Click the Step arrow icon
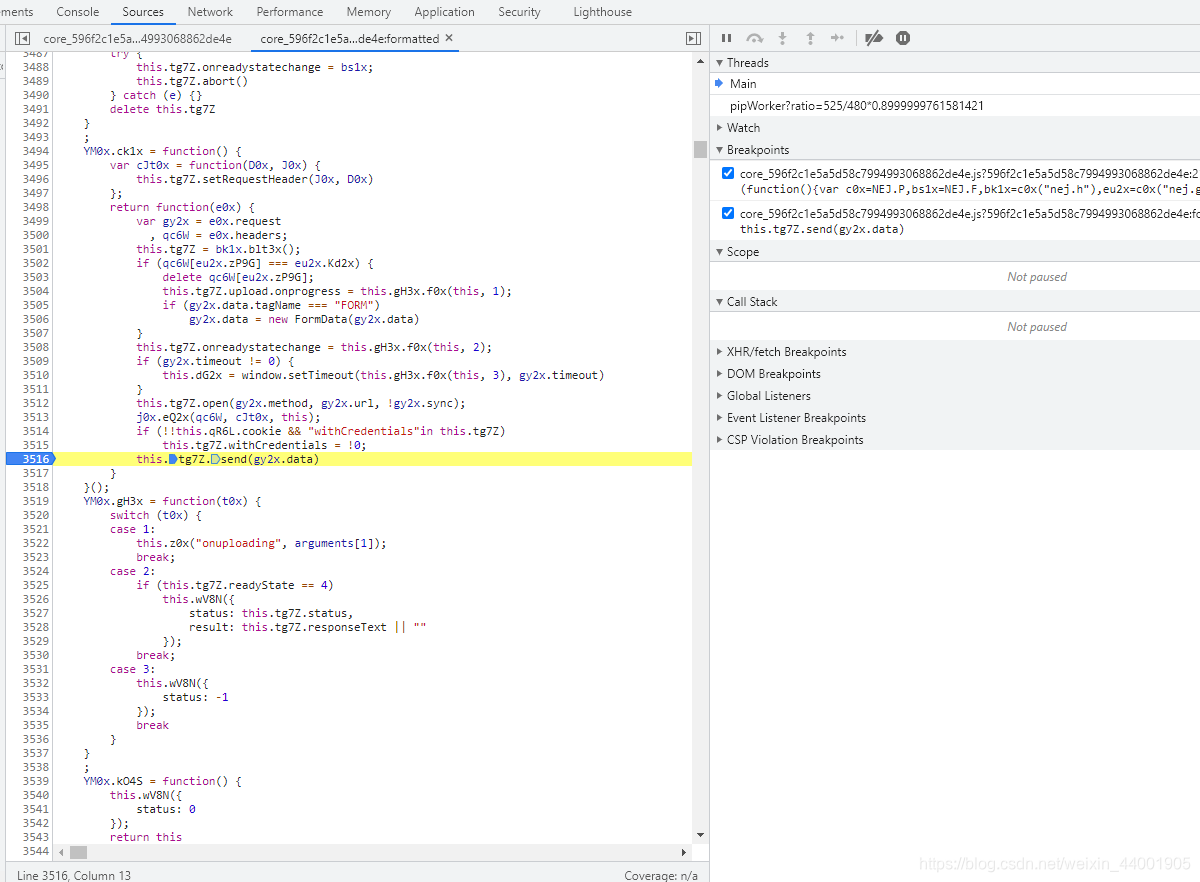This screenshot has height=882, width=1200. 837,38
